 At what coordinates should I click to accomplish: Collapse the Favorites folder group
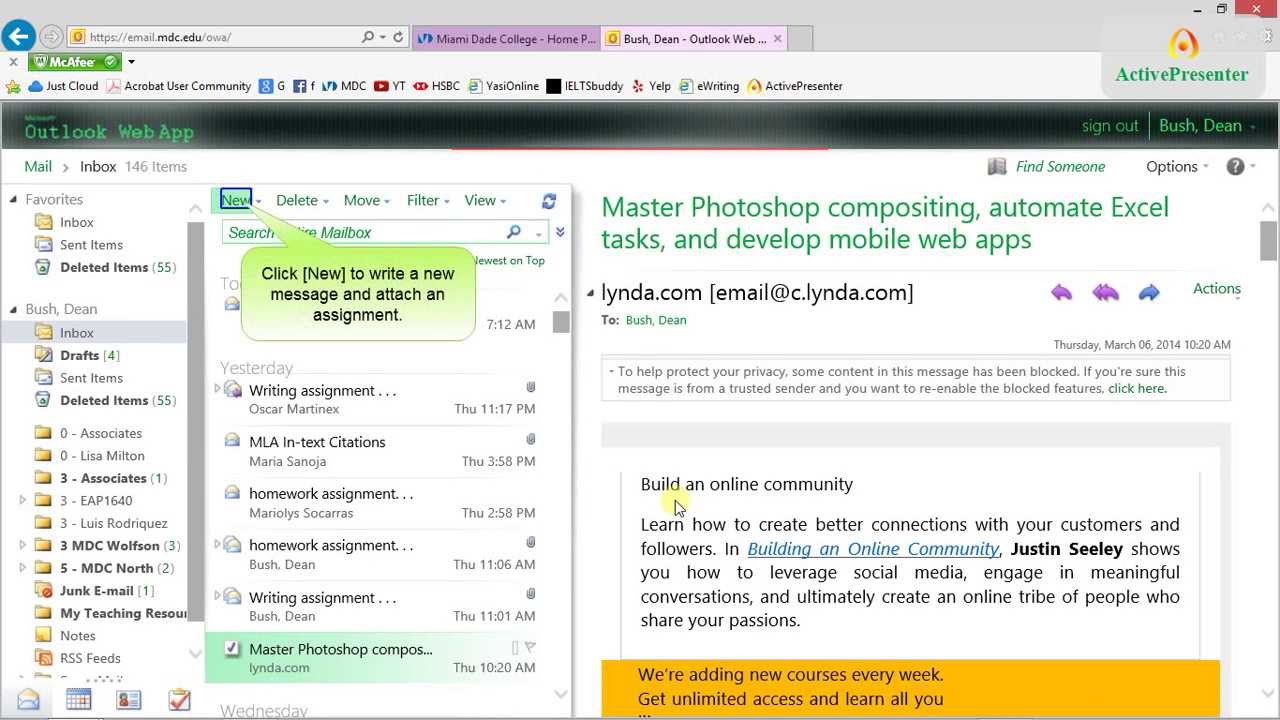click(14, 199)
